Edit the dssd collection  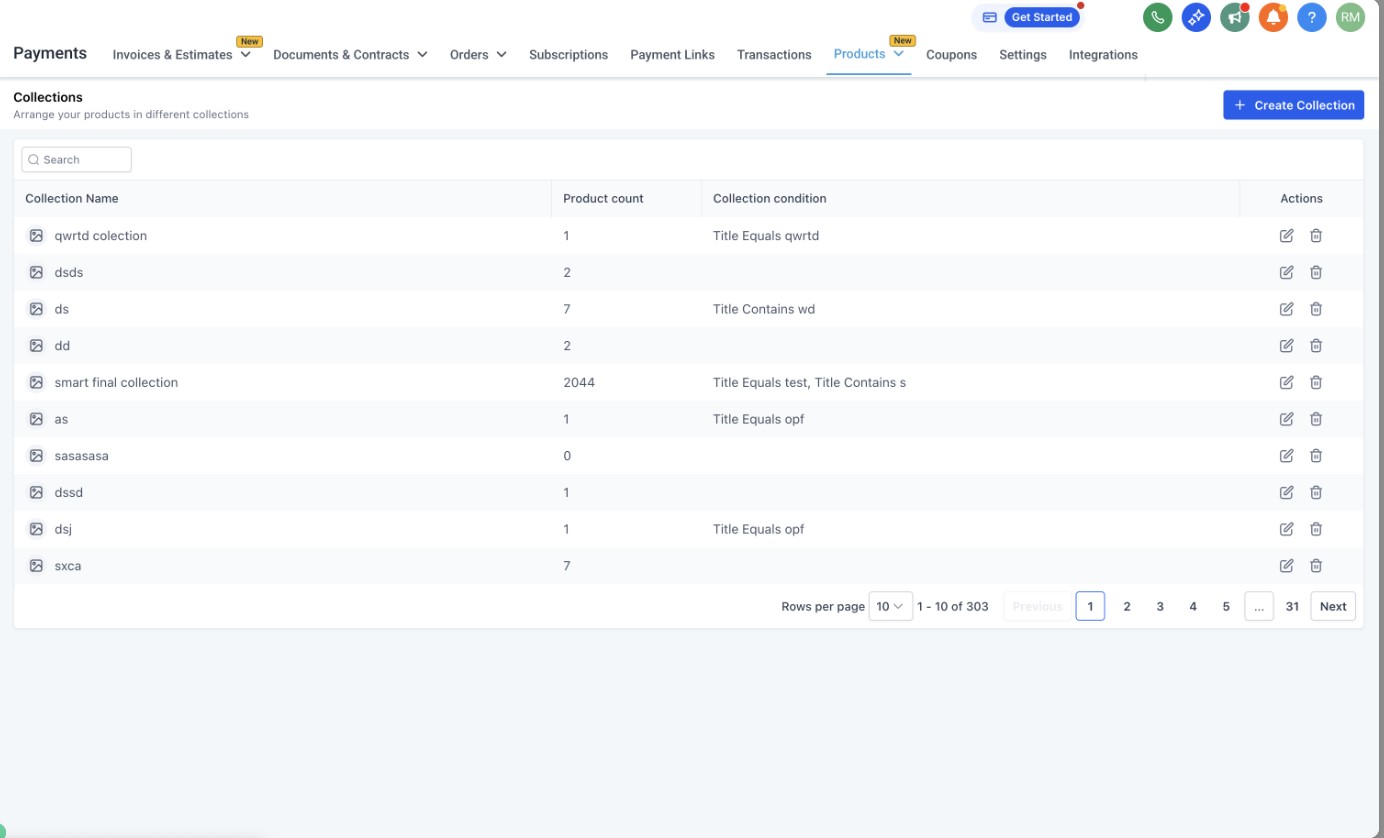(1287, 492)
